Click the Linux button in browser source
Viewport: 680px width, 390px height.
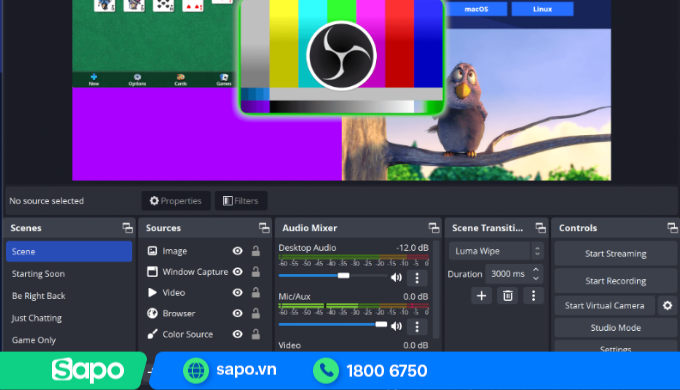click(543, 9)
